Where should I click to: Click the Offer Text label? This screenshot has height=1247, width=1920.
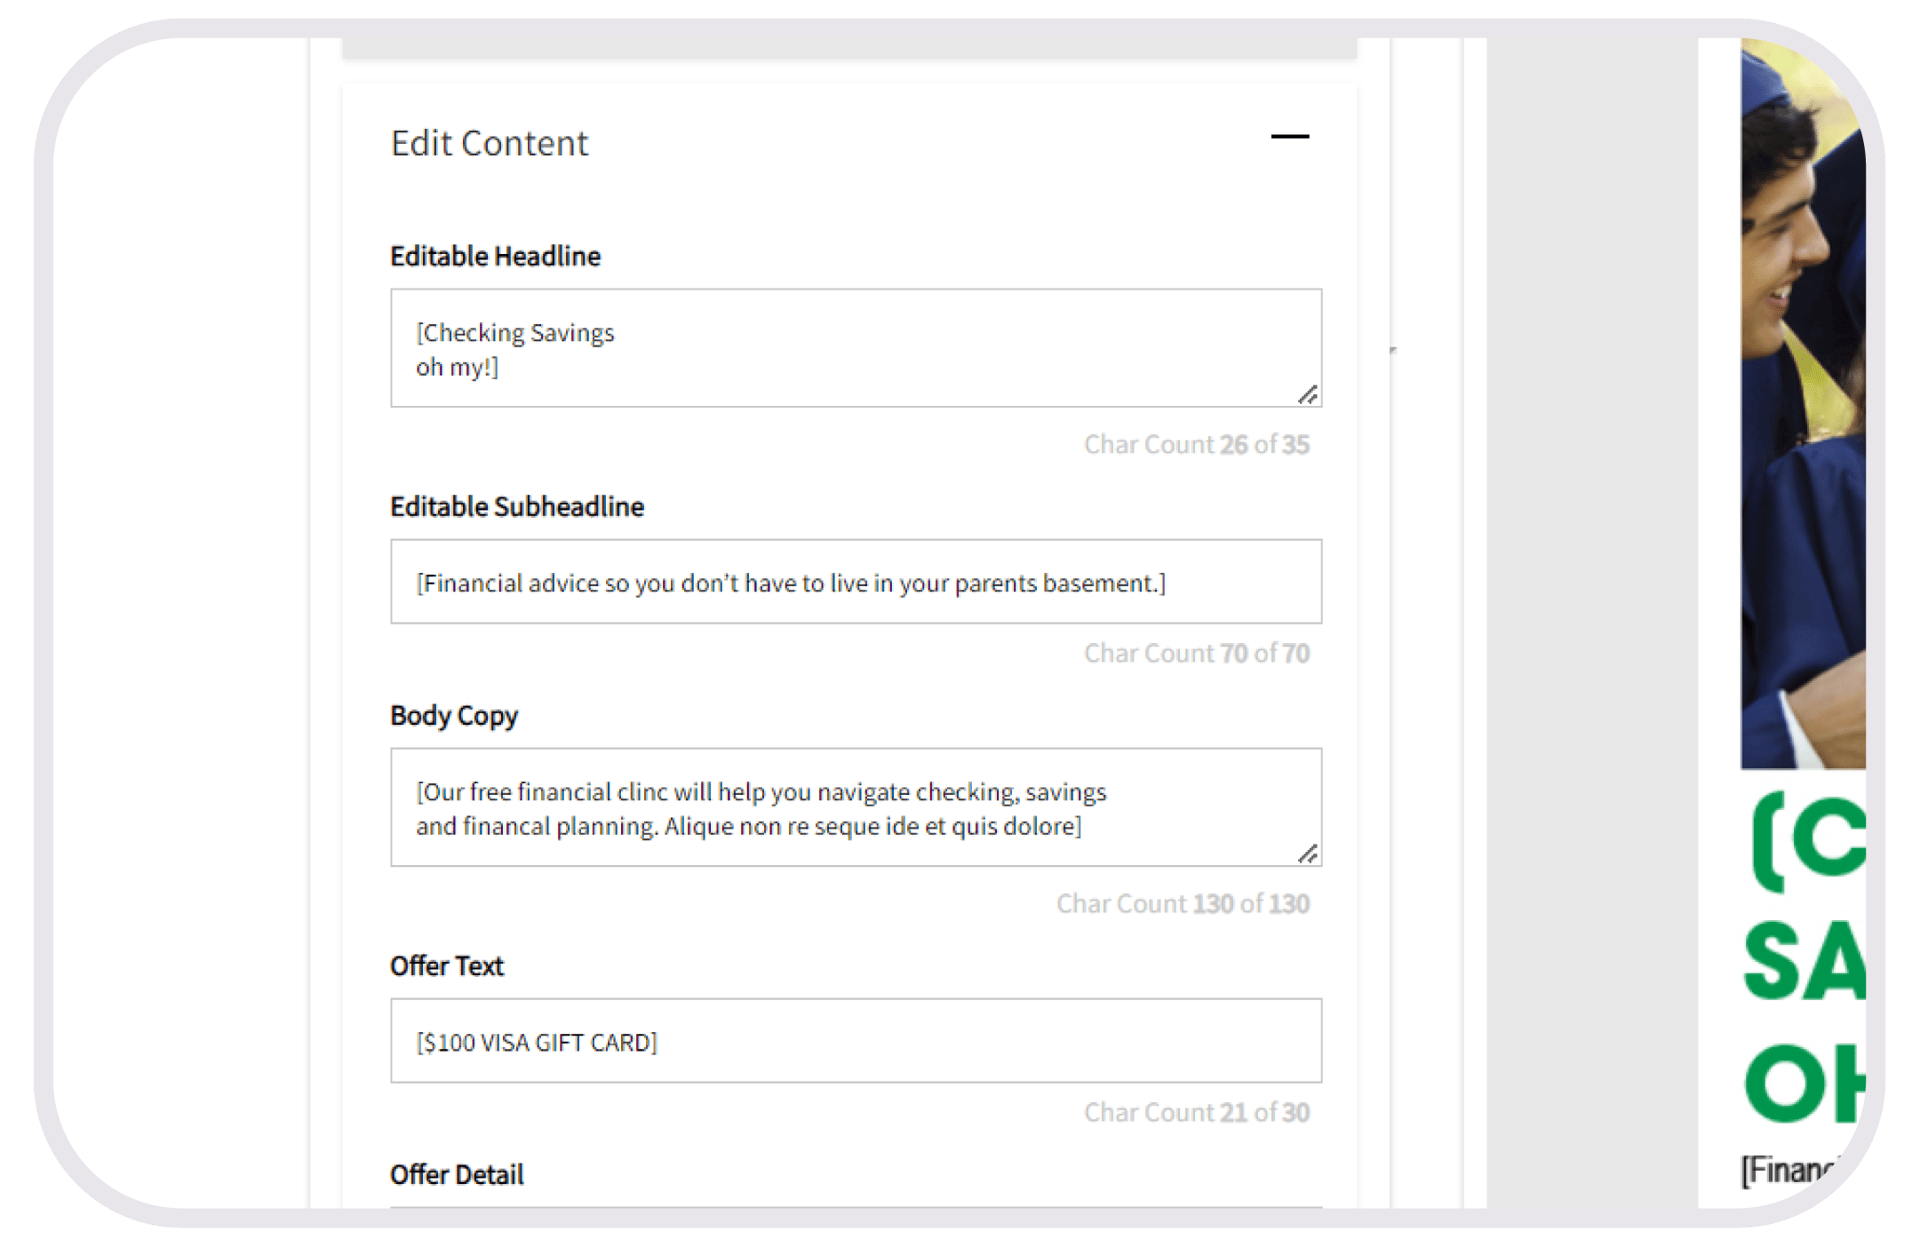(x=447, y=966)
